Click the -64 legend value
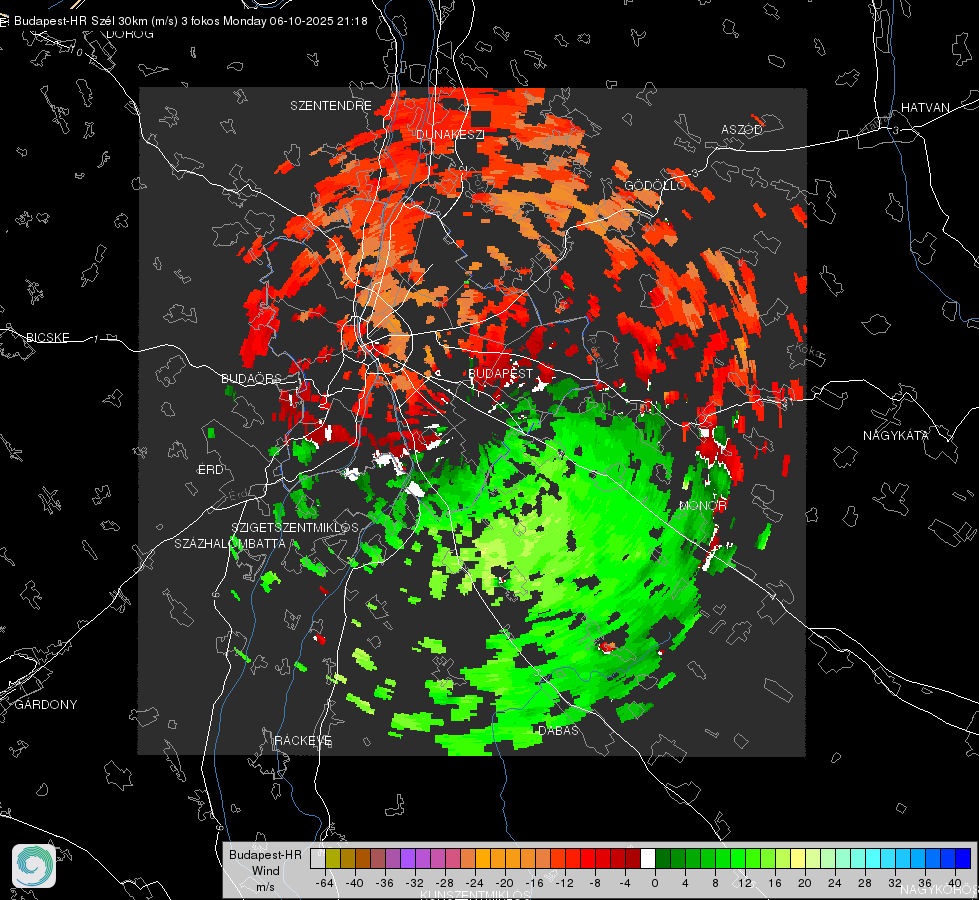 pyautogui.click(x=325, y=883)
